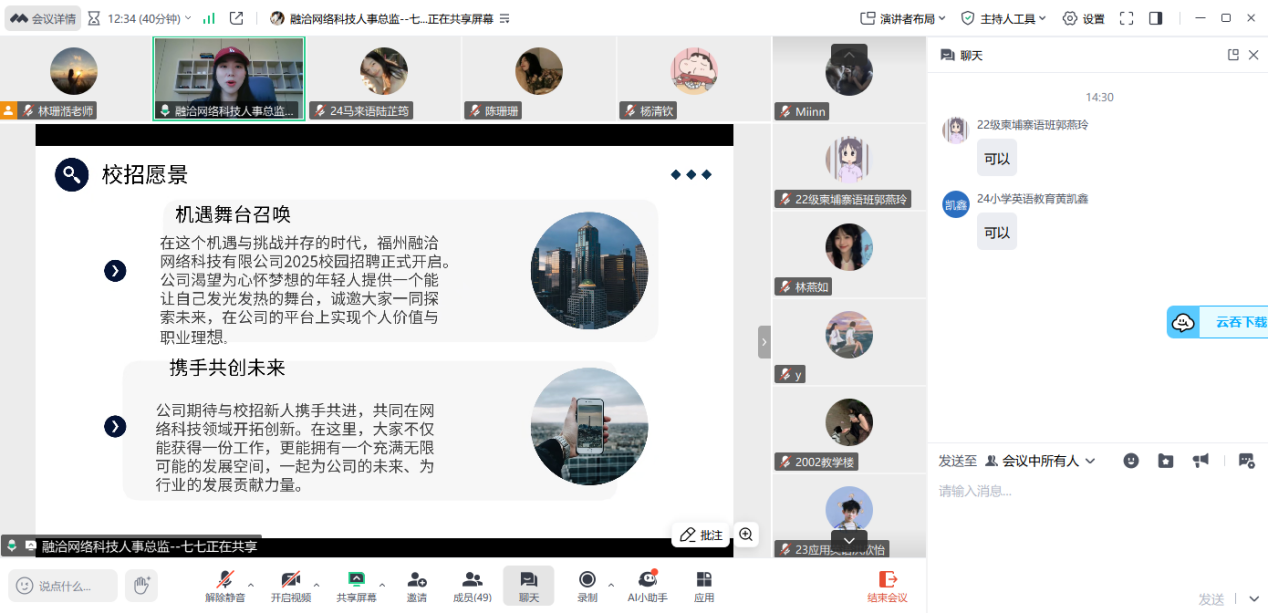Screen dimensions: 1268x613
Task: Open the AI小助手 assistant
Action: [x=647, y=585]
